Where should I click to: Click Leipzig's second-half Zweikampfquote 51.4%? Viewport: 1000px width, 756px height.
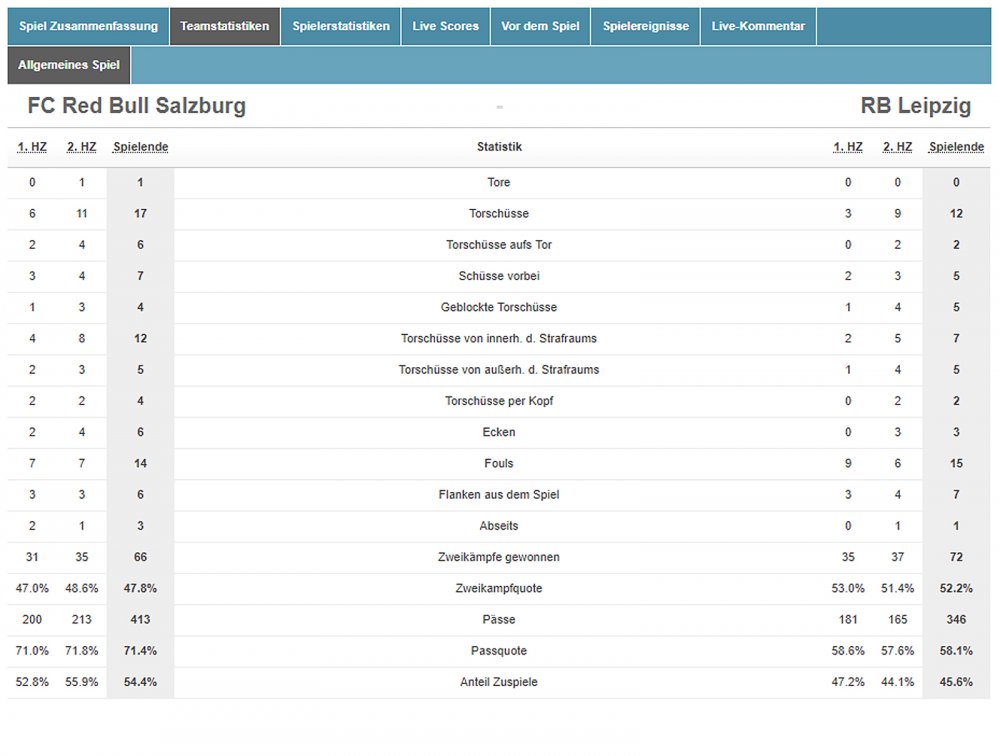[897, 589]
